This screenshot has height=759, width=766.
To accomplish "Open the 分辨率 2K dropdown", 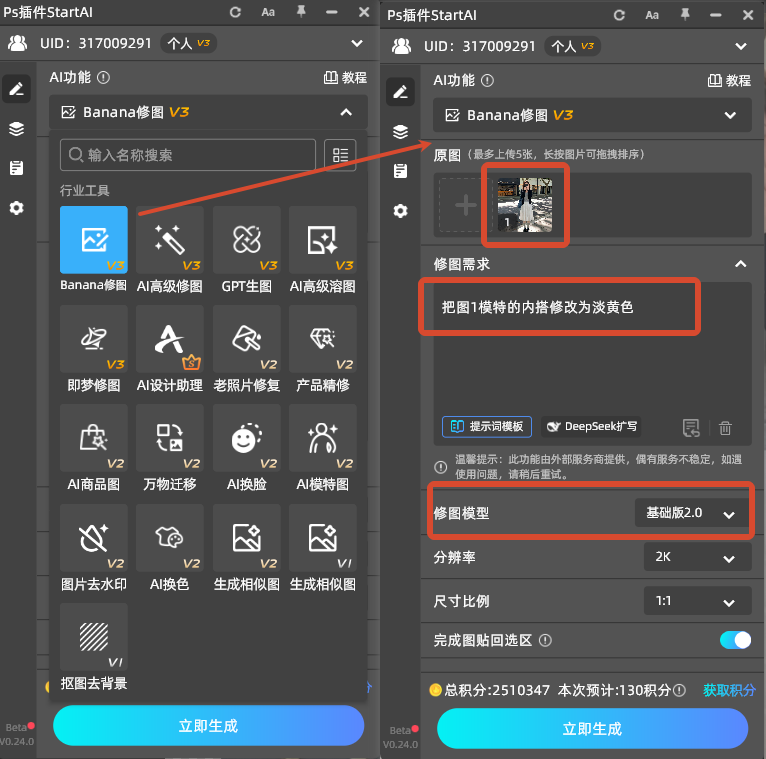I will click(697, 557).
